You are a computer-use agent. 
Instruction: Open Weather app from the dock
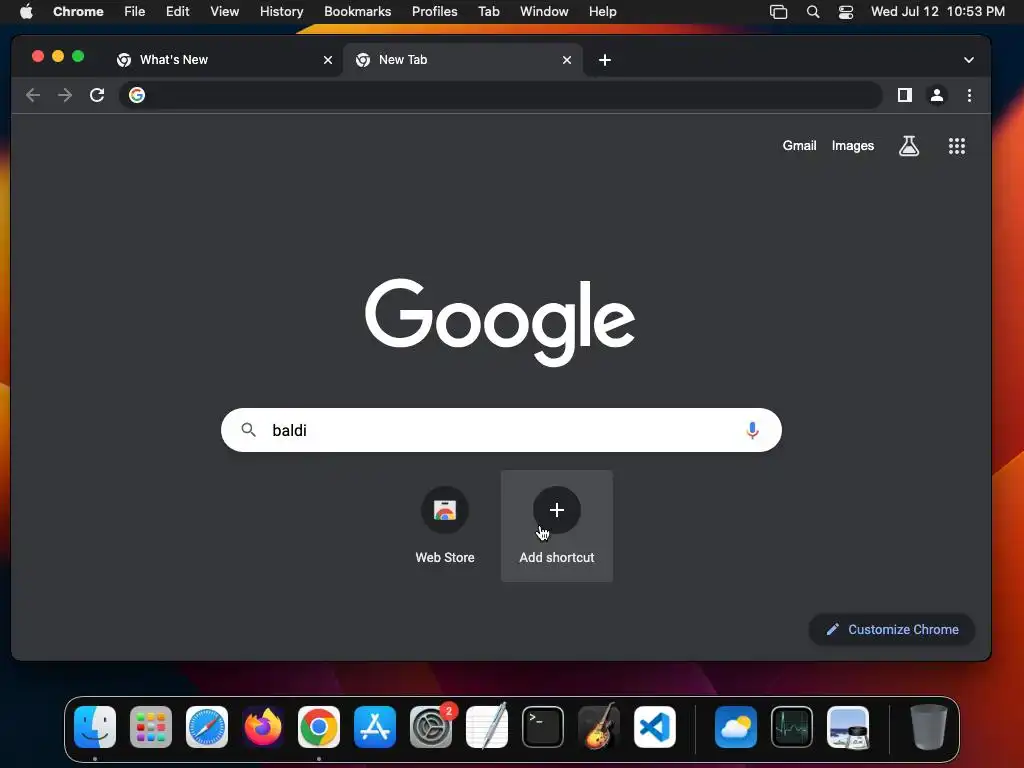click(x=736, y=727)
